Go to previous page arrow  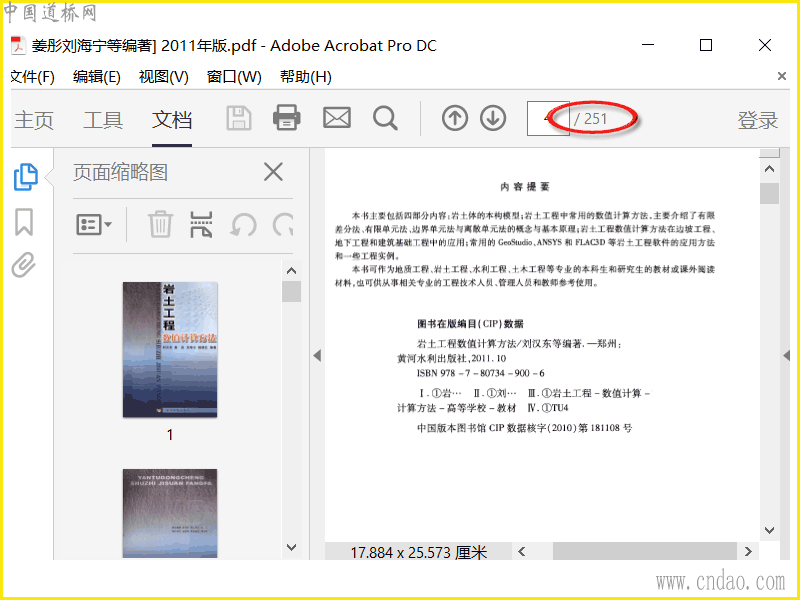coord(455,118)
